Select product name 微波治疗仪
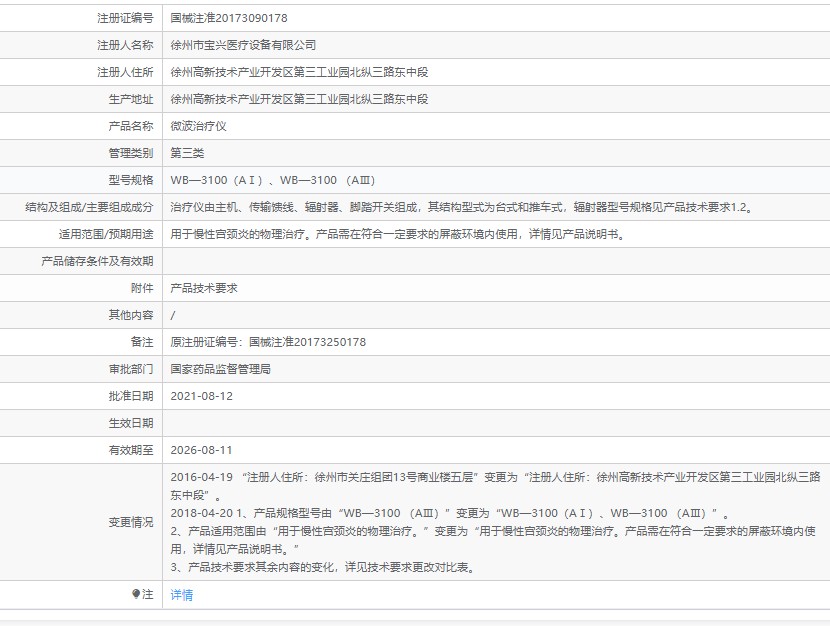830x626 pixels. (199, 126)
